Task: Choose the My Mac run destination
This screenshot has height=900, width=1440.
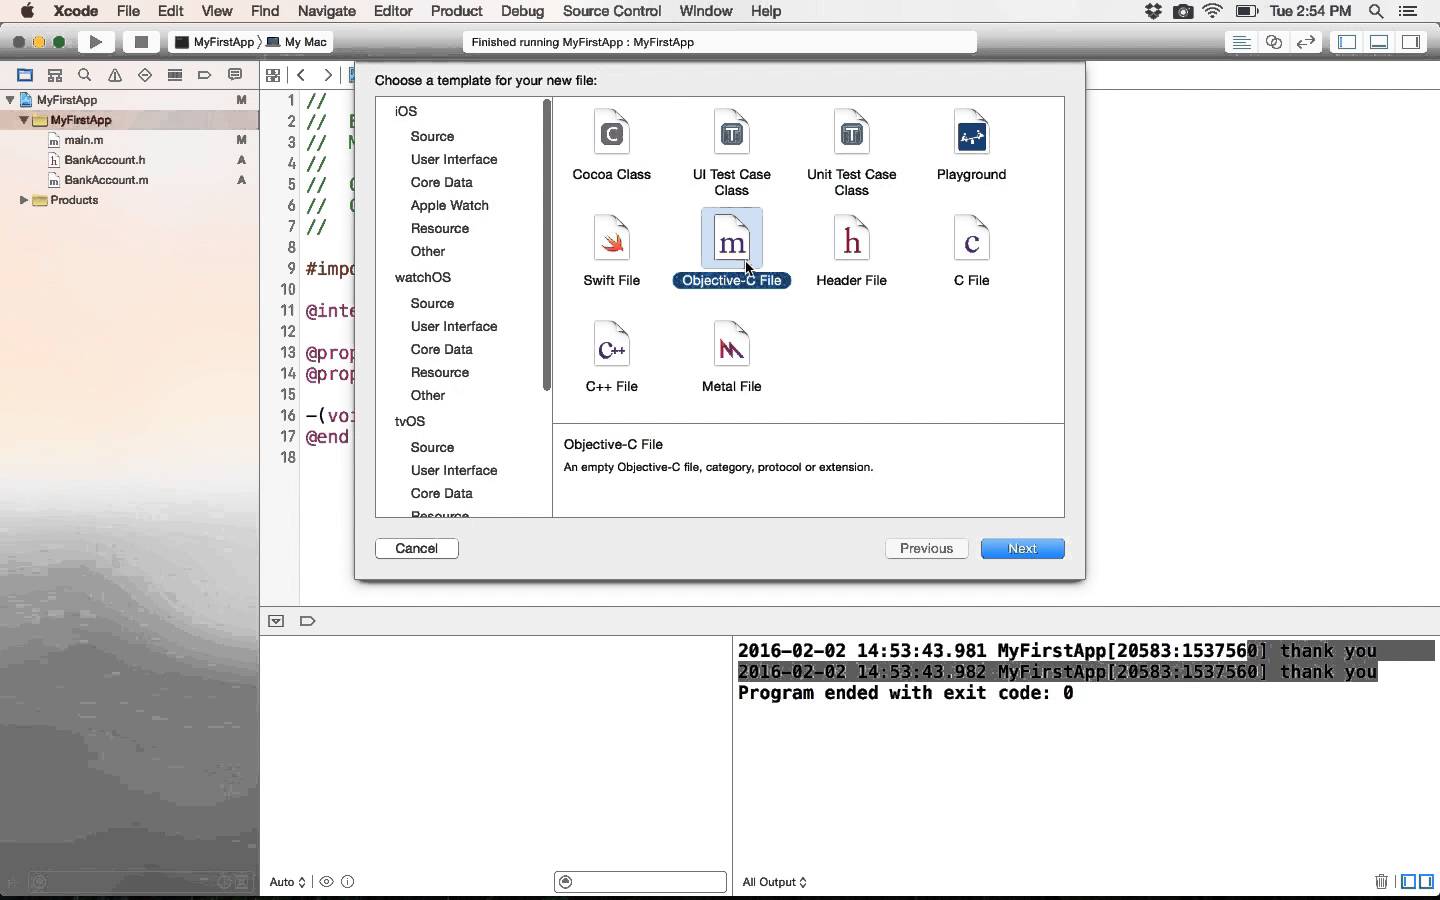Action: pyautogui.click(x=297, y=42)
